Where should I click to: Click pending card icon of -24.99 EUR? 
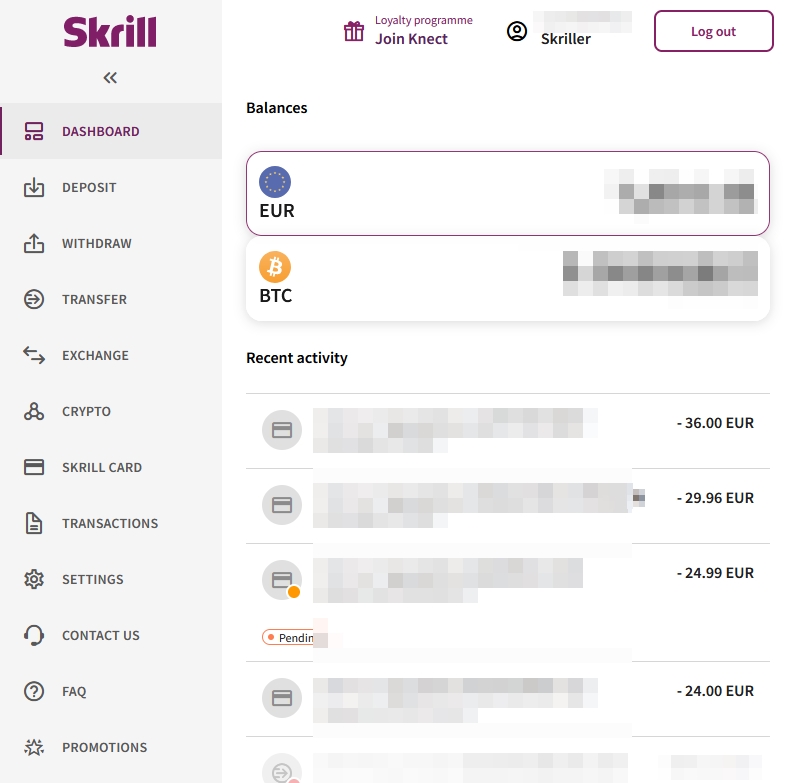pyautogui.click(x=282, y=580)
